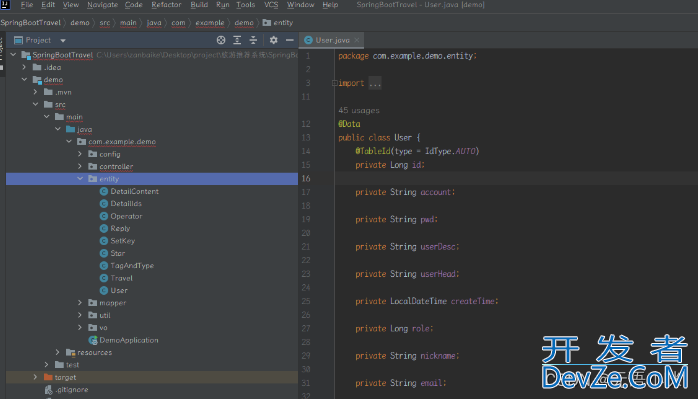Click the nickname field name
Viewport: 698px width, 399px height.
coord(438,356)
